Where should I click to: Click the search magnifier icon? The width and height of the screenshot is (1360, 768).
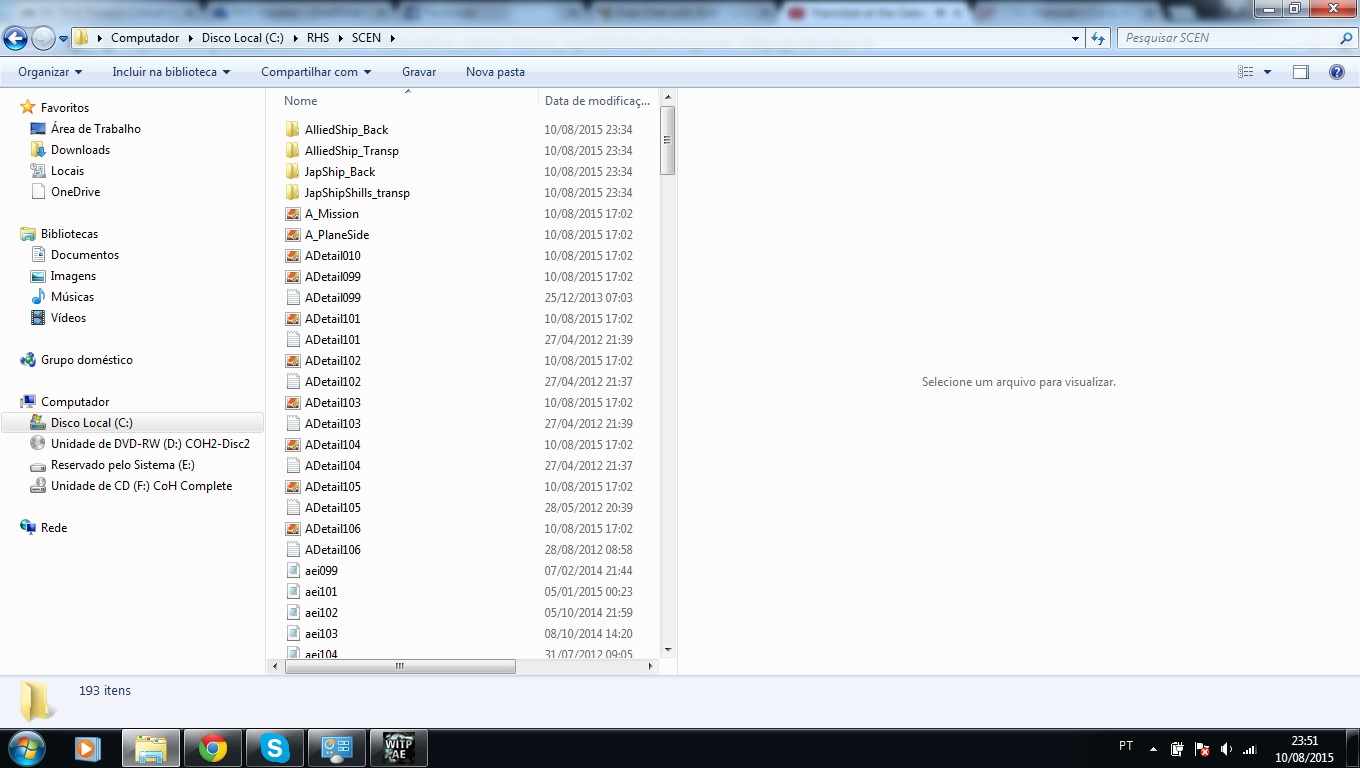click(x=1346, y=38)
